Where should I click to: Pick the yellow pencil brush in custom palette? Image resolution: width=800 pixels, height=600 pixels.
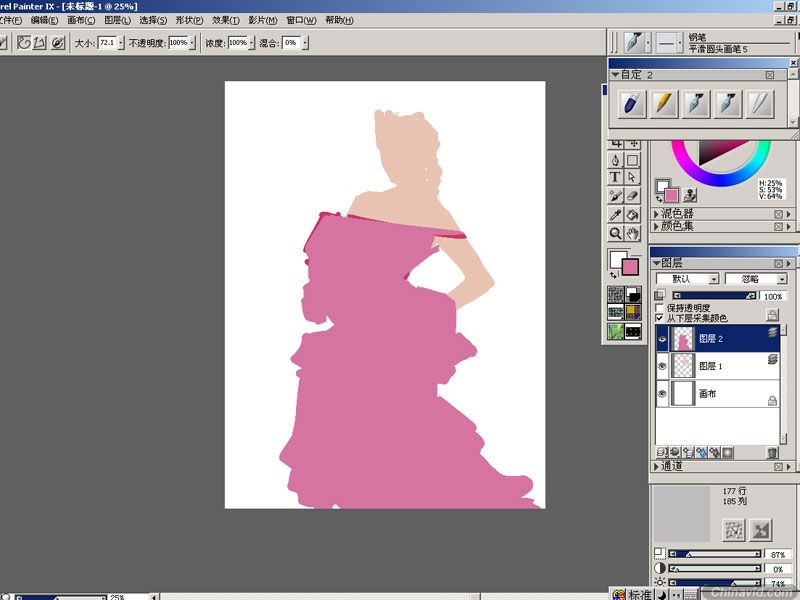point(665,103)
